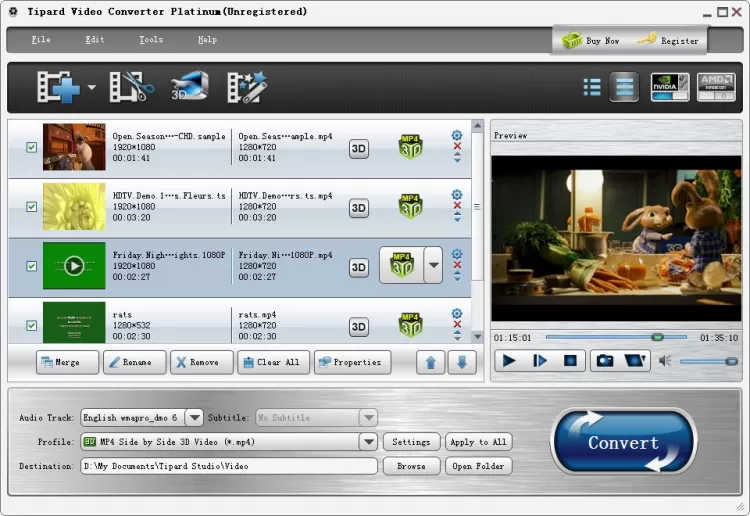Click the Friday.Night play thumbnail
The width and height of the screenshot is (750, 516).
[74, 266]
